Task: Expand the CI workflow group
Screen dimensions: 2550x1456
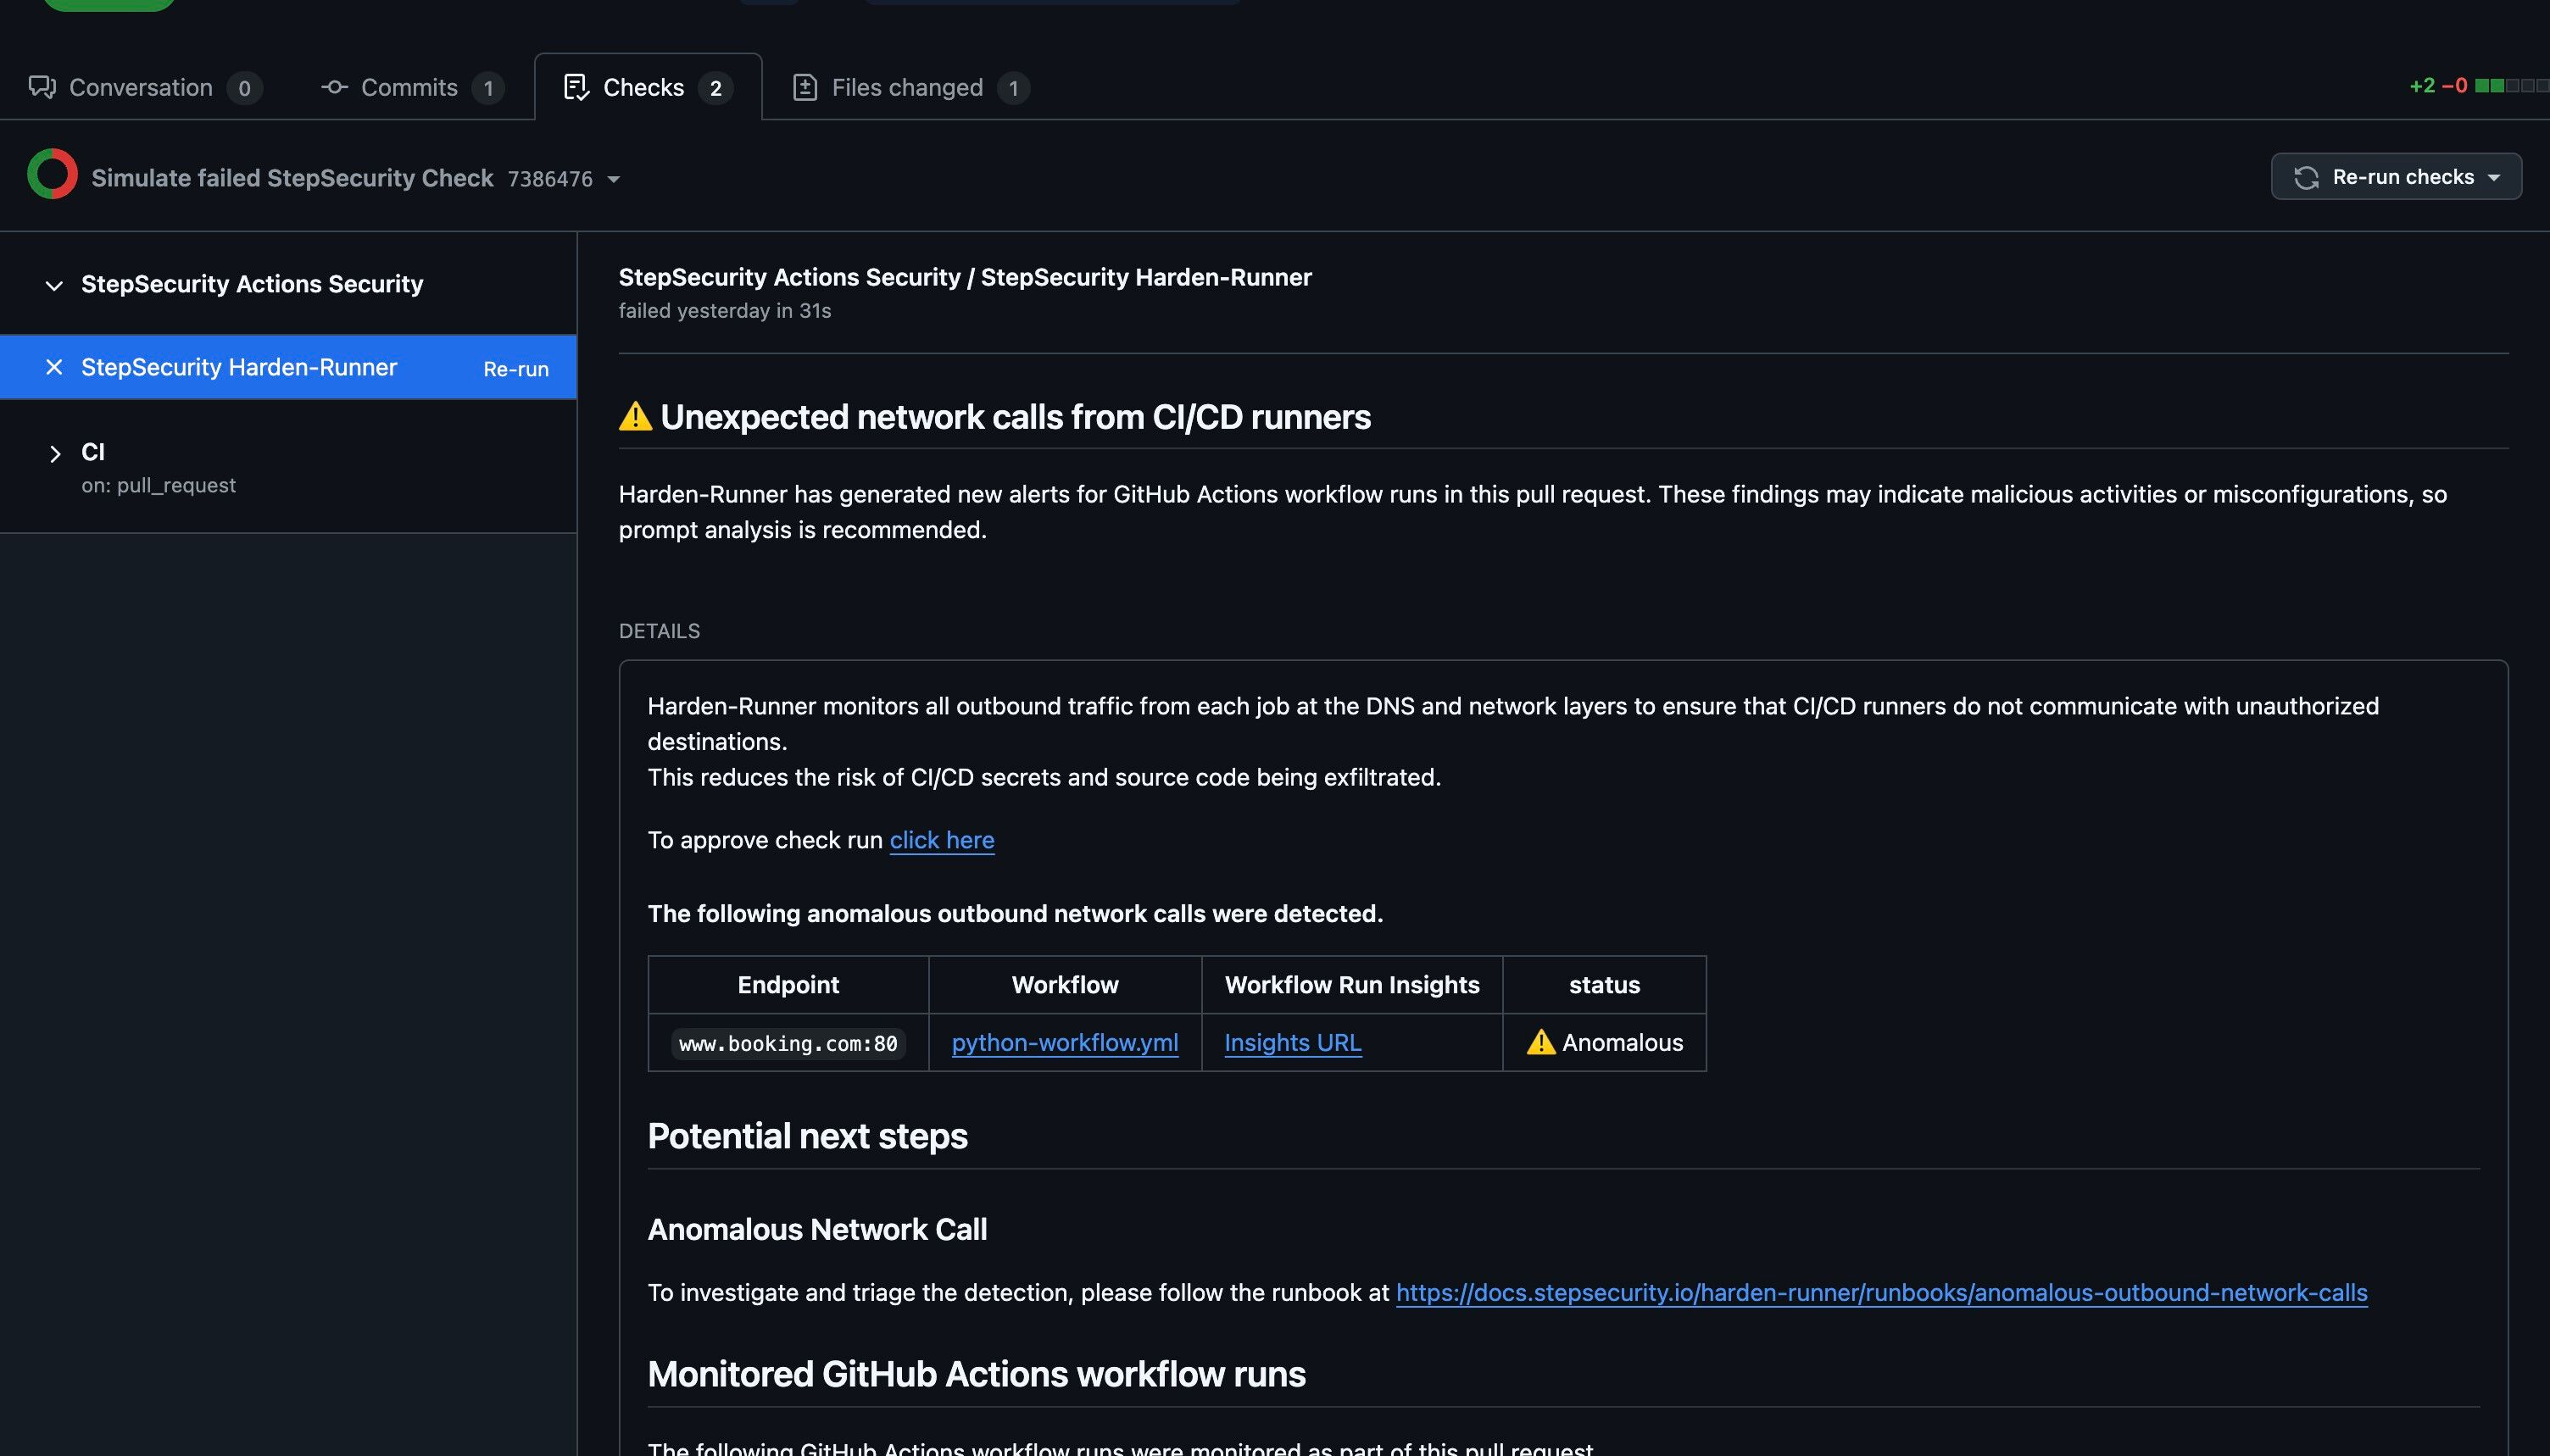Action: coord(55,454)
